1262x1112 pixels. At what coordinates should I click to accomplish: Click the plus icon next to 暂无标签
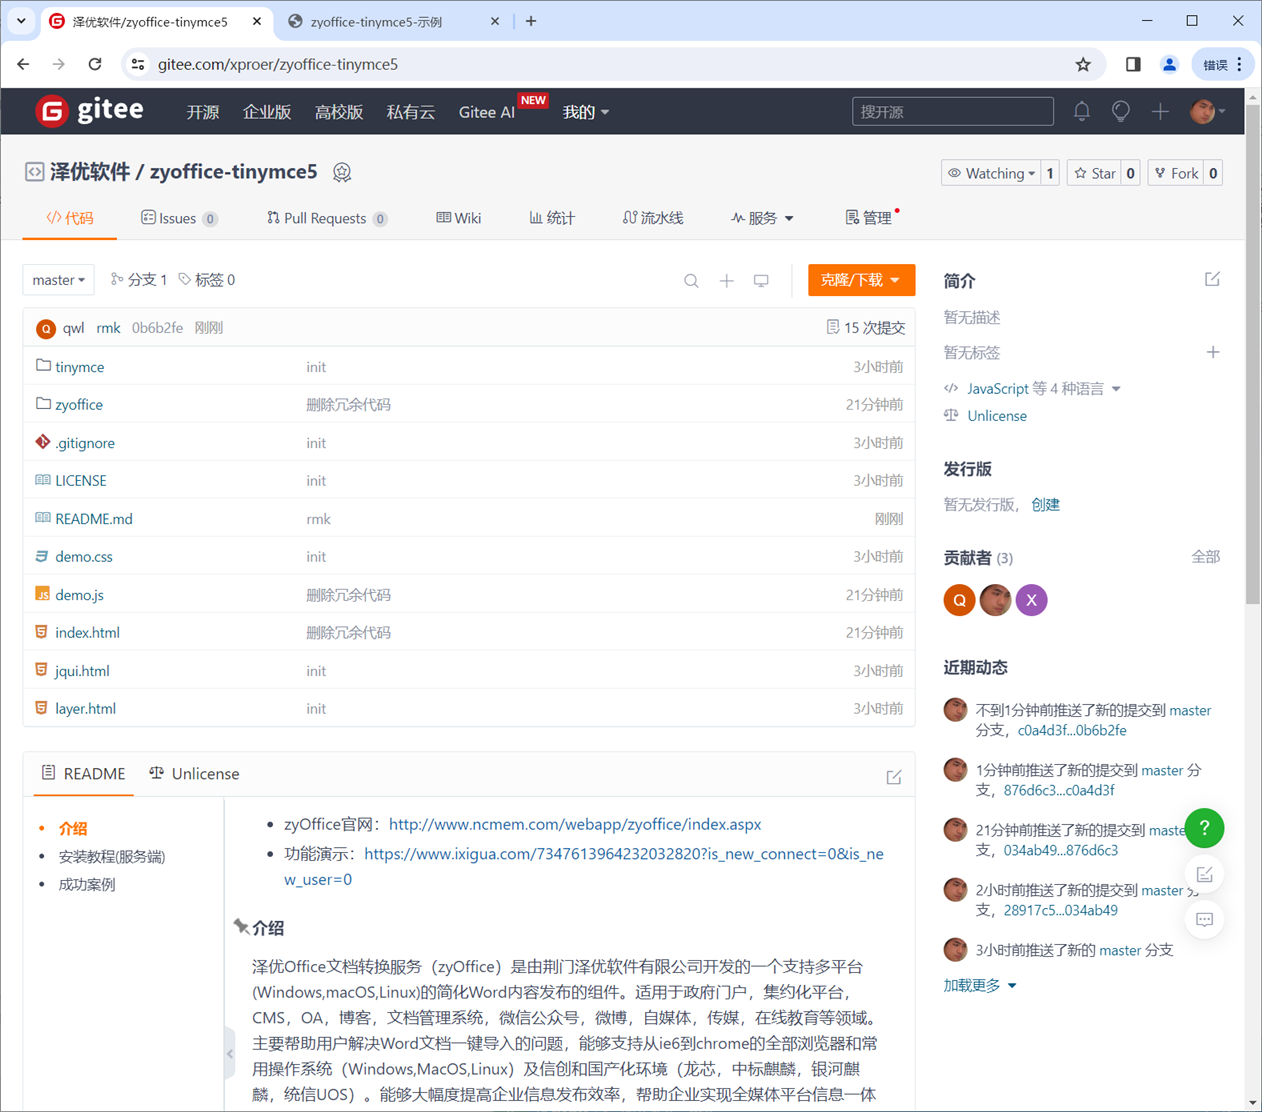[x=1213, y=352]
